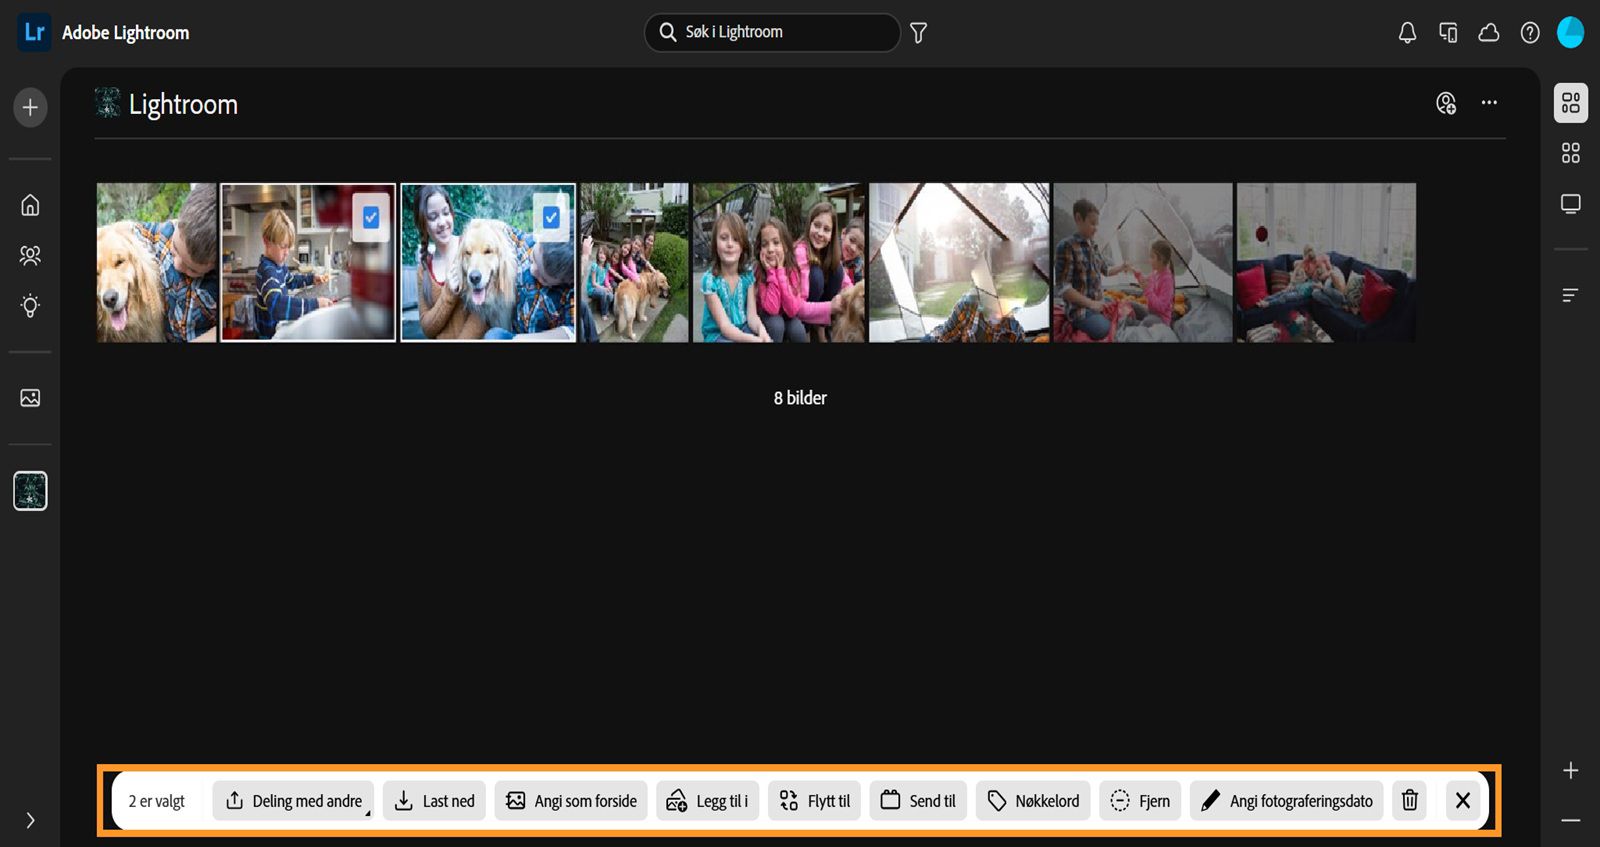
Task: Click the Adobe Lightroom Lr logo
Action: point(34,32)
